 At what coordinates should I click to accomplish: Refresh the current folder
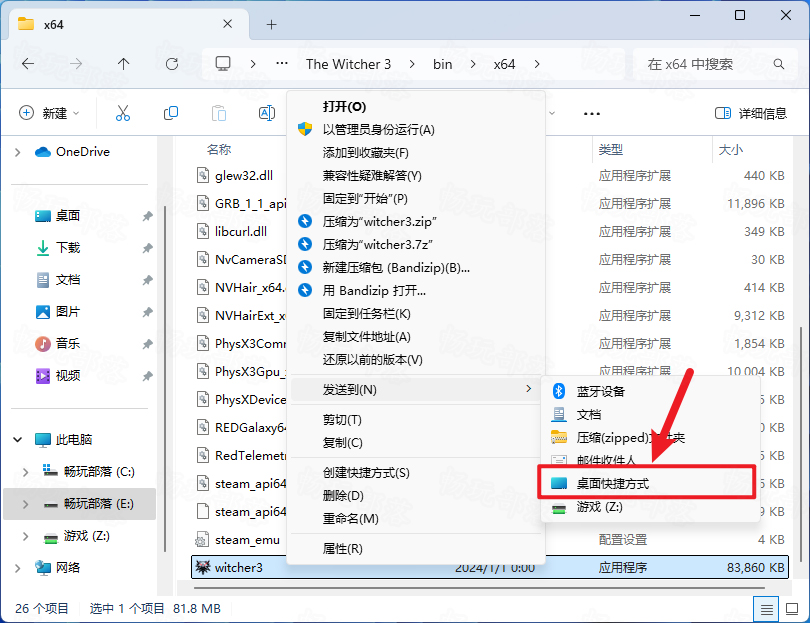(172, 64)
